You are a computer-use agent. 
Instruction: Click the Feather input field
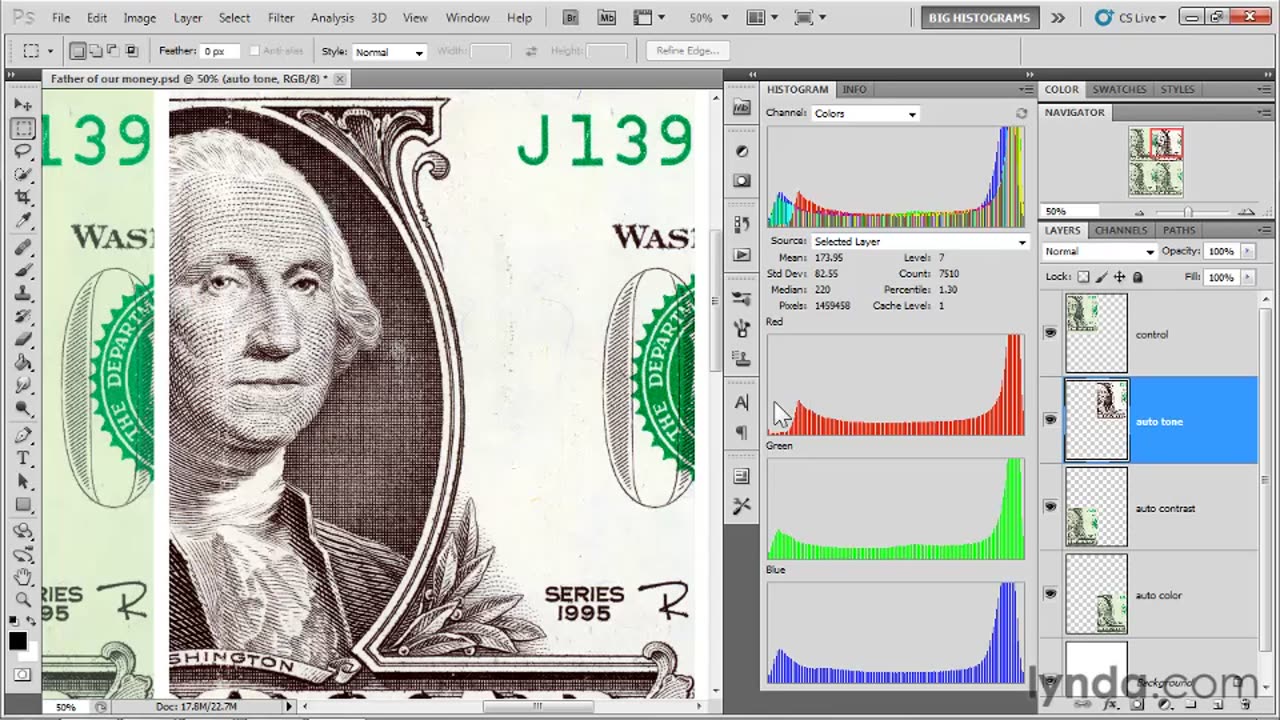click(x=220, y=51)
